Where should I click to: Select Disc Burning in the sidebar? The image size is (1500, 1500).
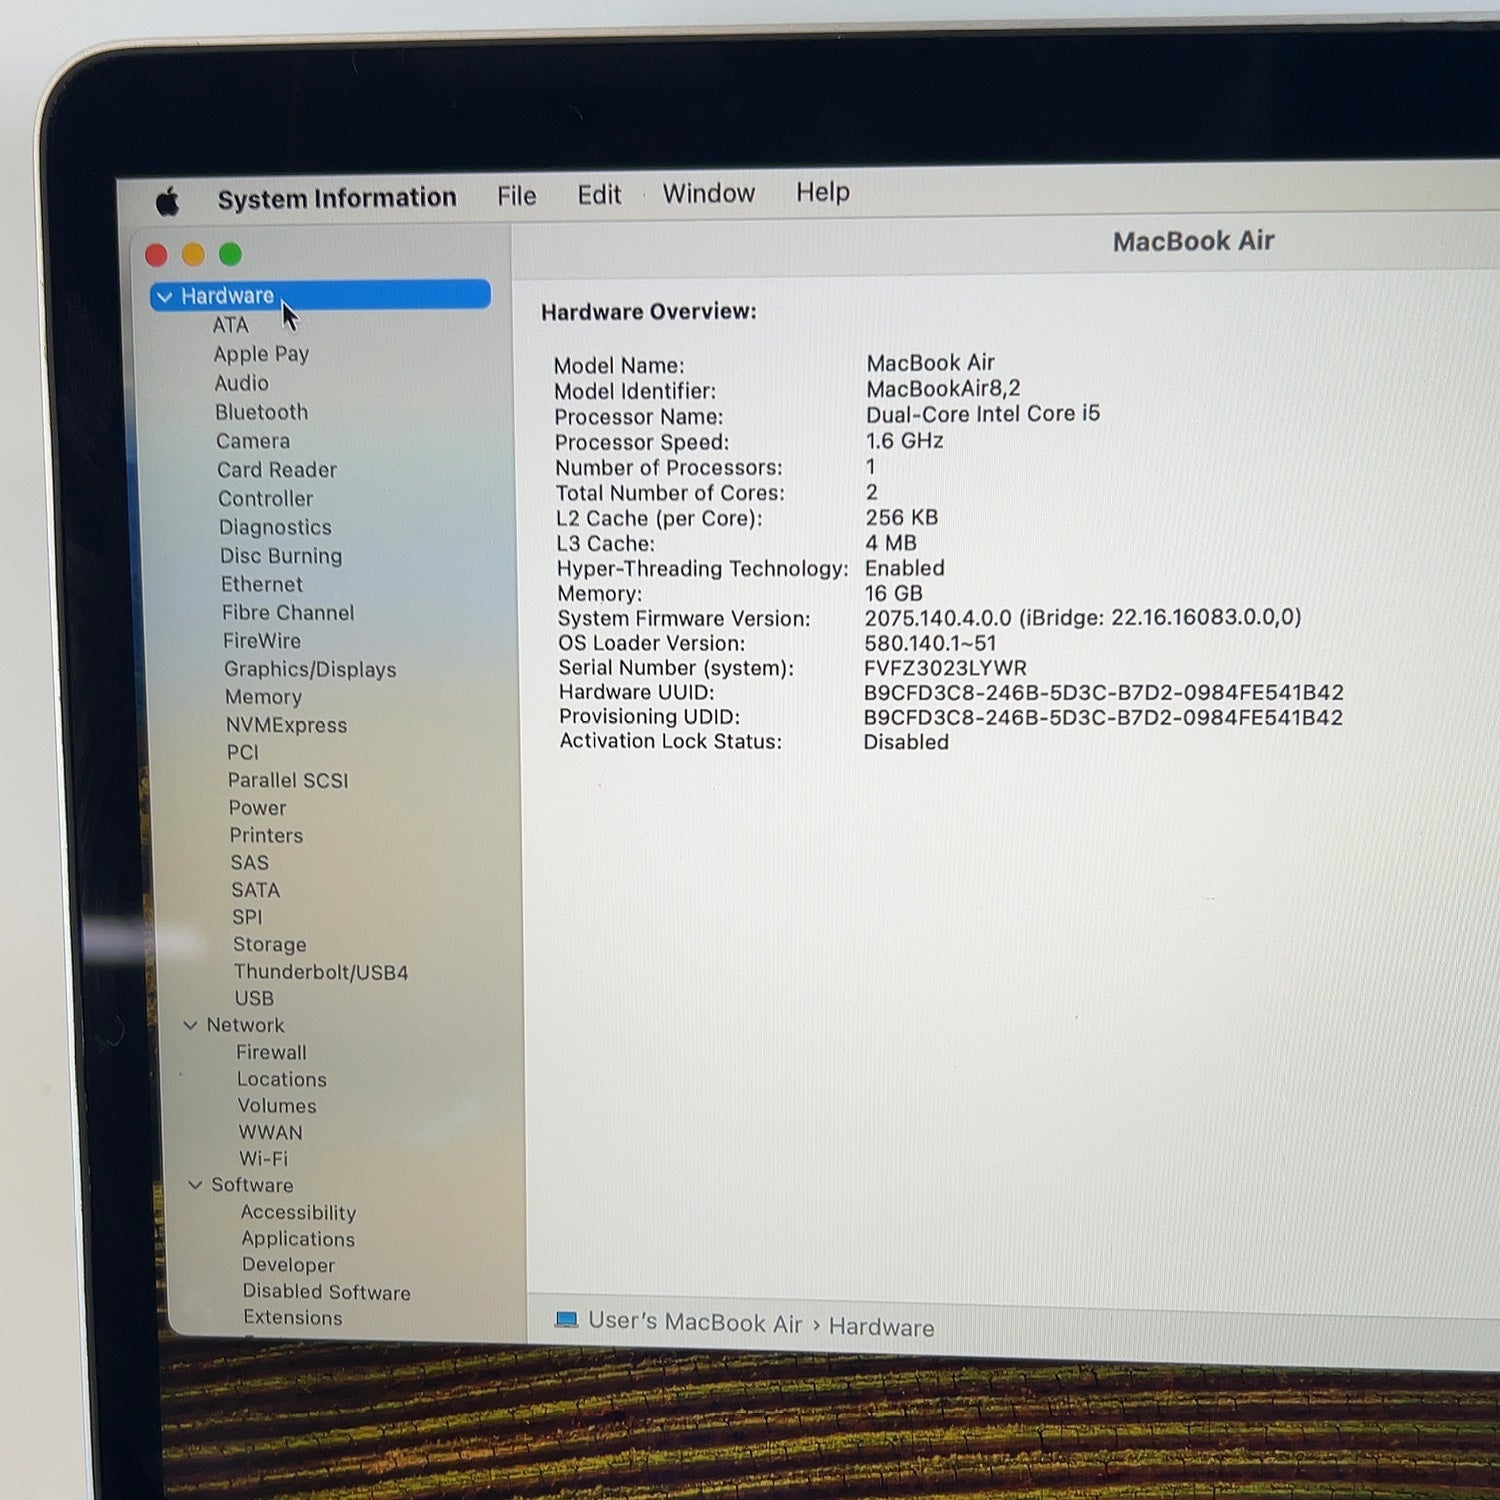(281, 556)
